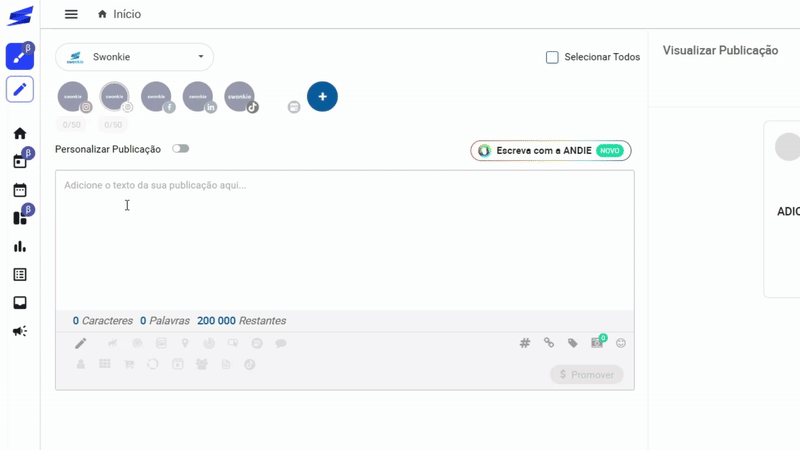Expand the hamburger menu in top bar
The height and width of the screenshot is (450, 800).
coord(71,14)
